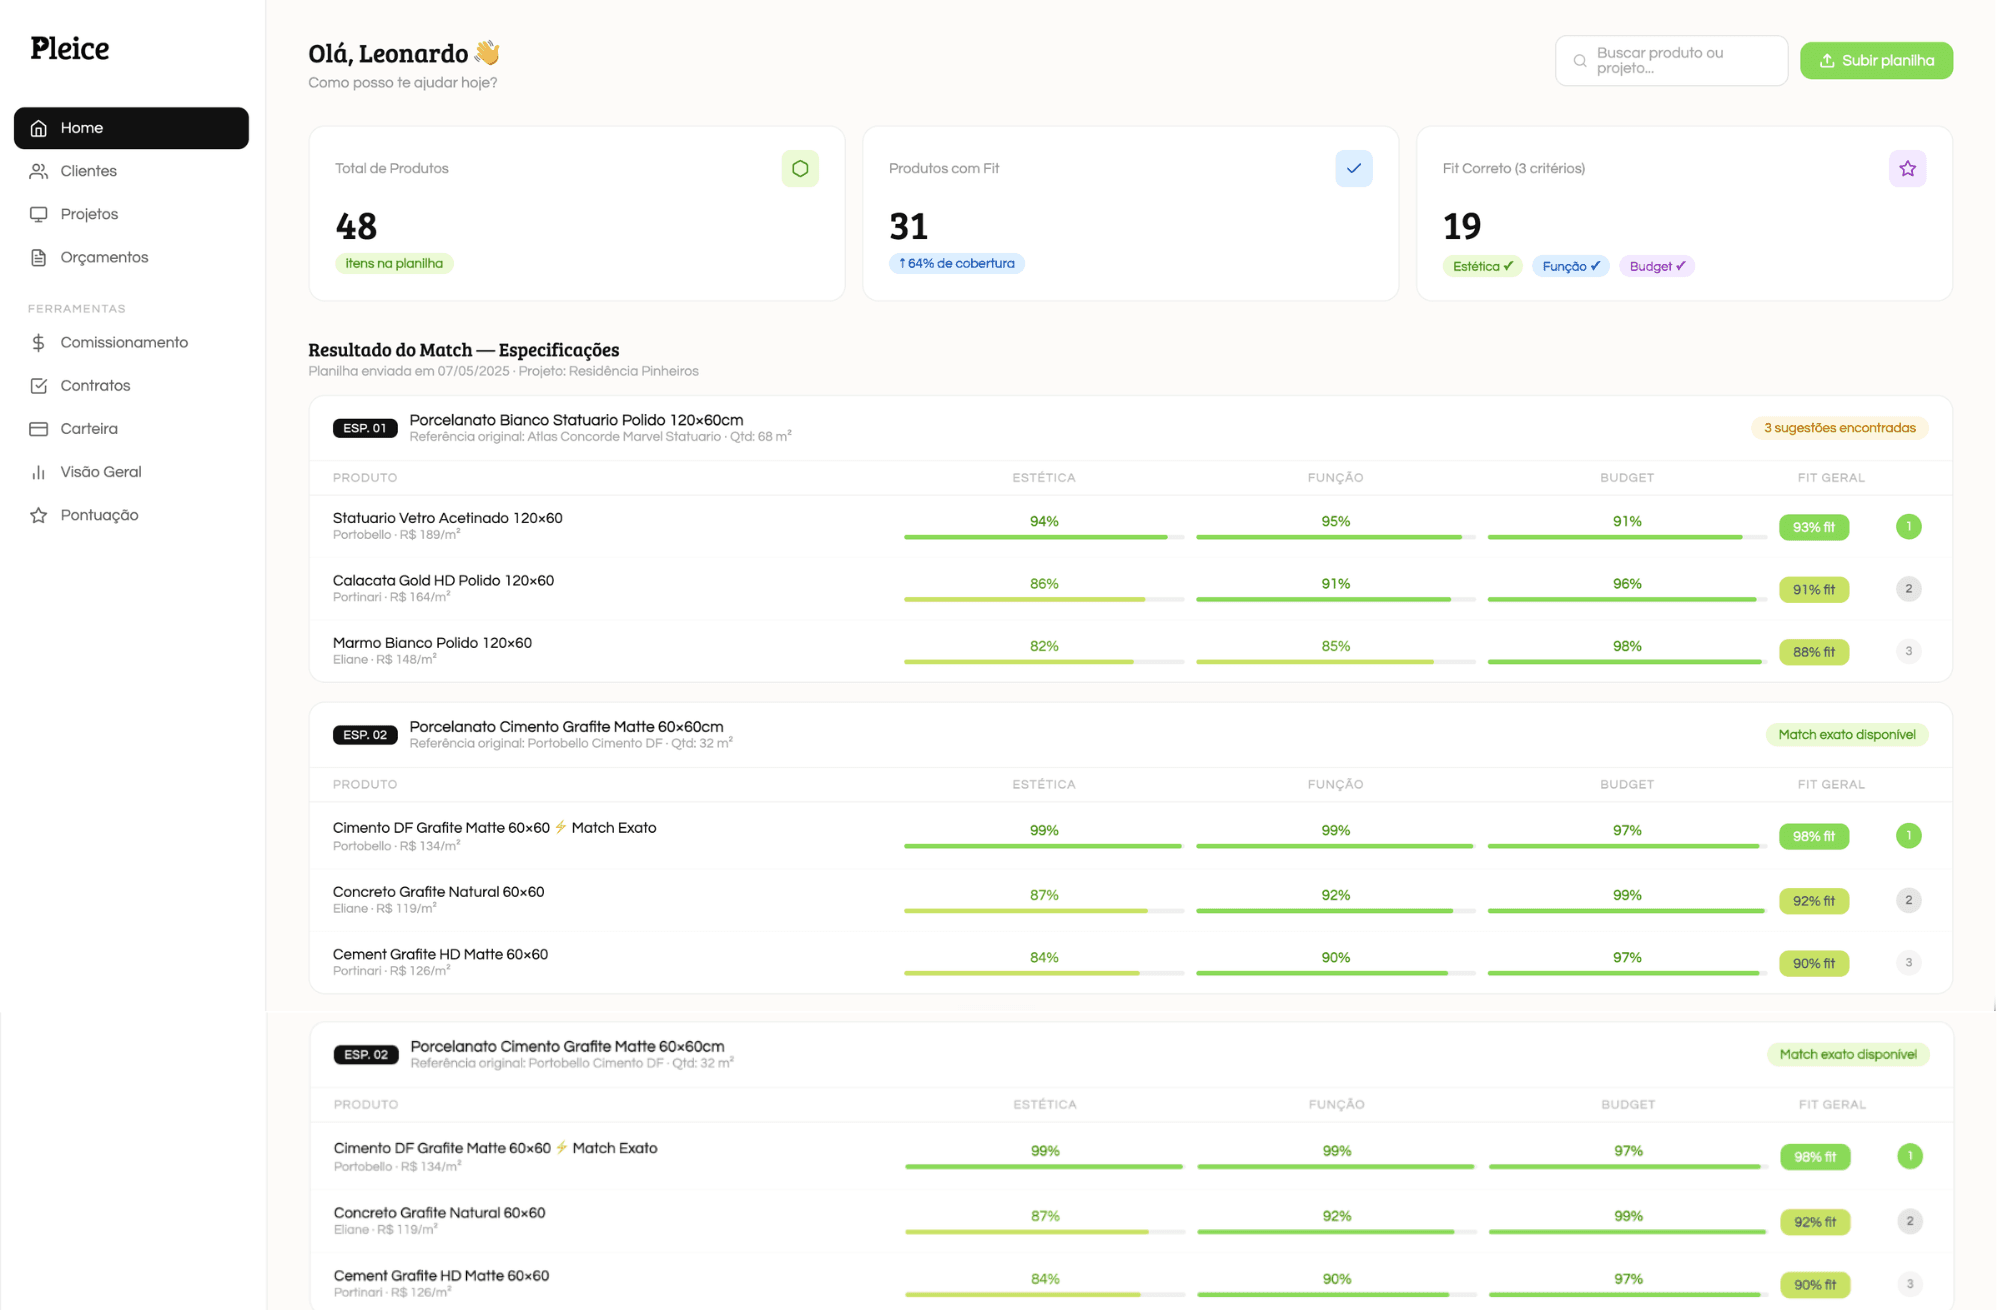Image resolution: width=2000 pixels, height=1310 pixels.
Task: Click the Total de Produtos value 48
Action: coord(356,226)
